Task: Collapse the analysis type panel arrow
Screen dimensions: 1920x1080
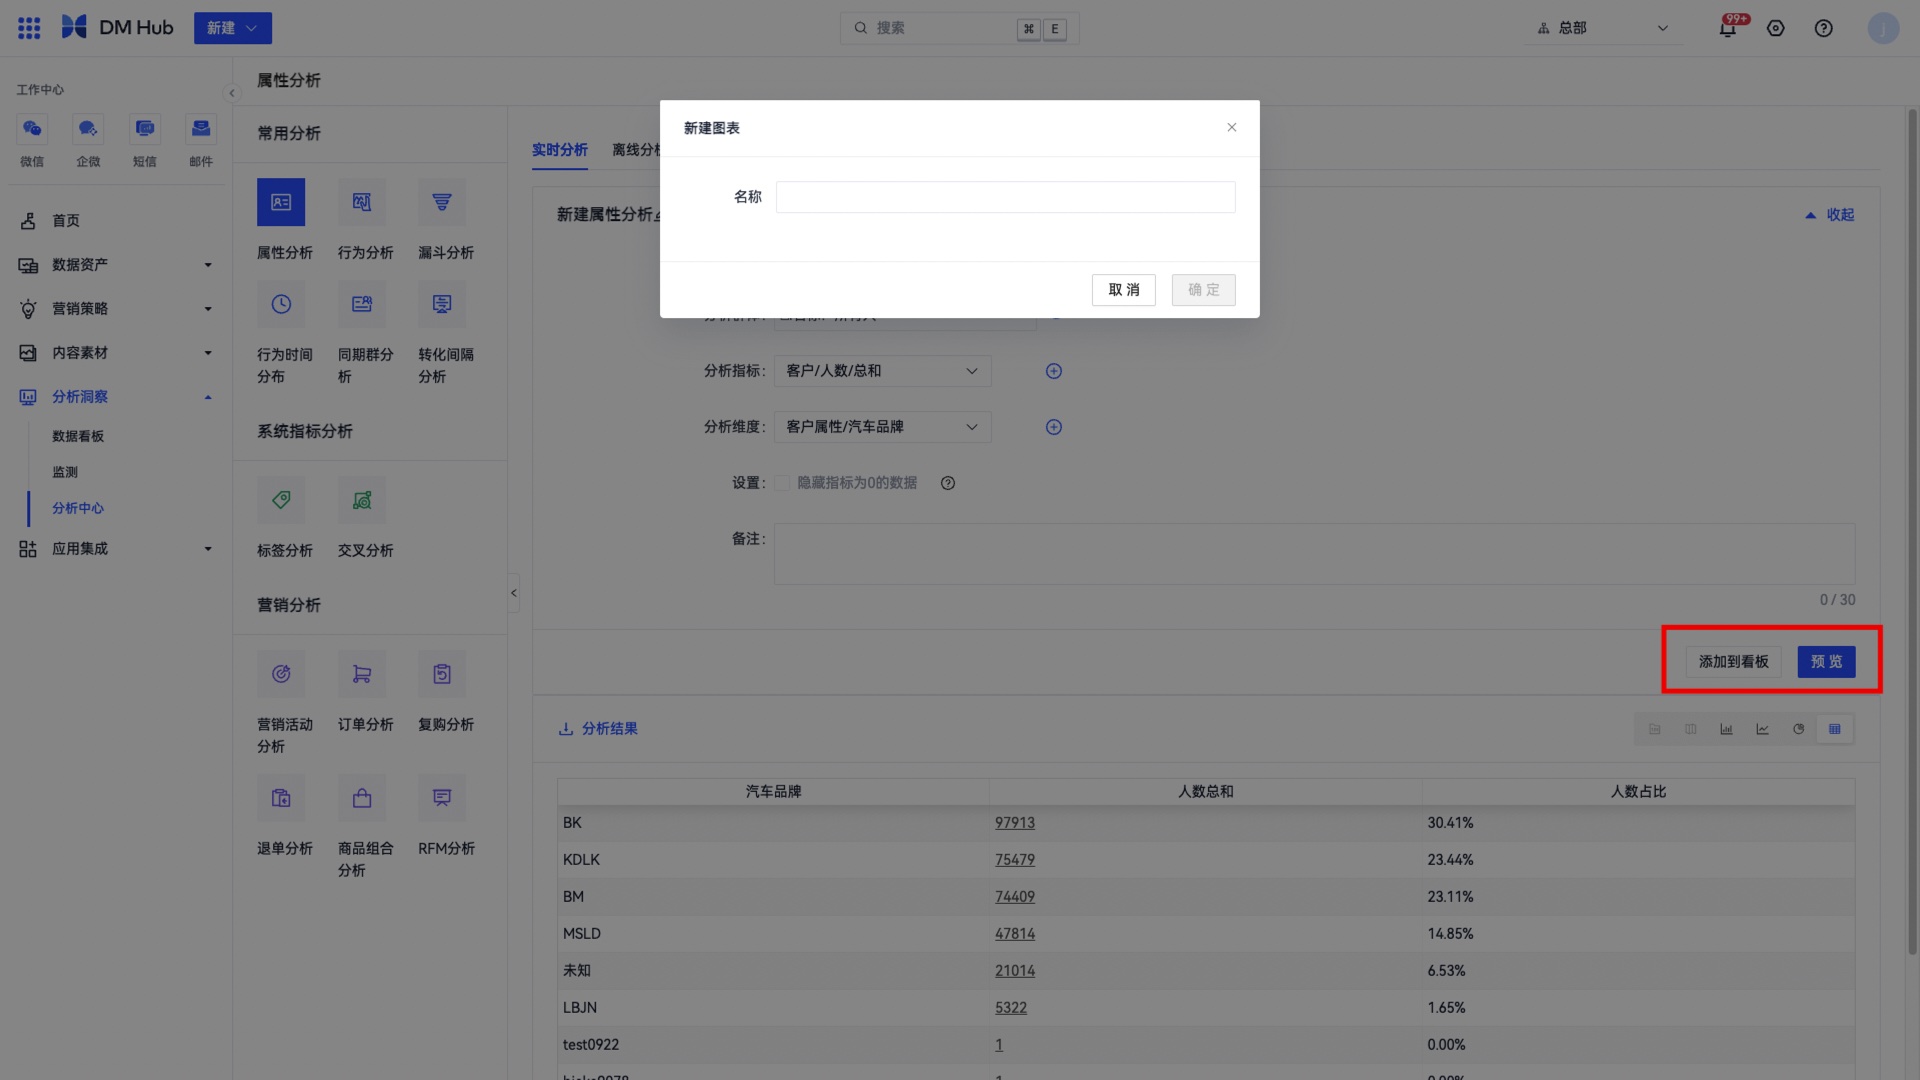Action: 514,593
